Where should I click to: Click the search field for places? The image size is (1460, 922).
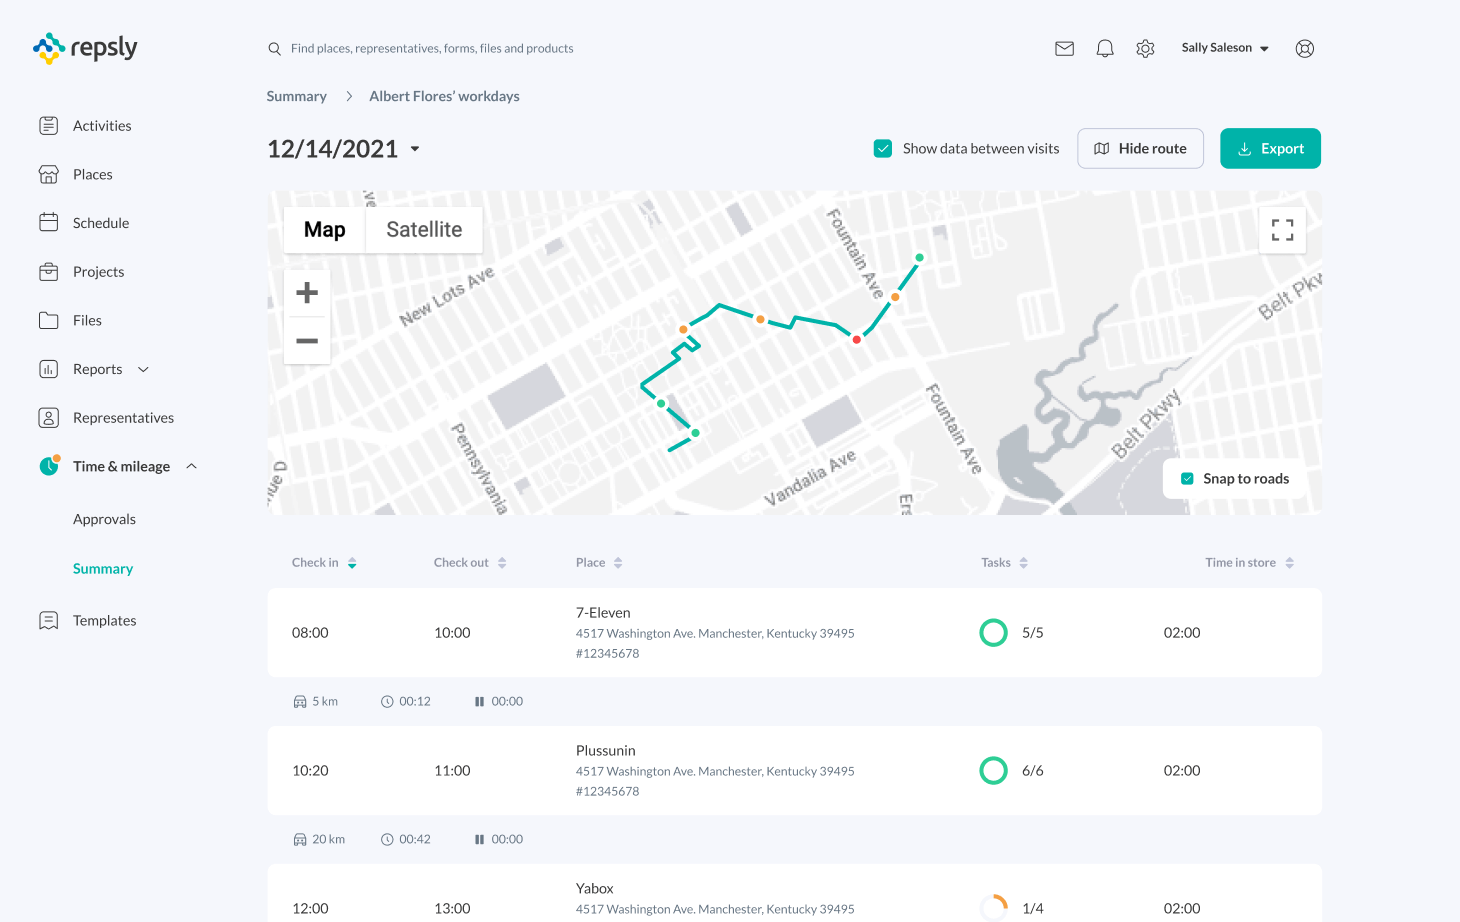pyautogui.click(x=432, y=48)
